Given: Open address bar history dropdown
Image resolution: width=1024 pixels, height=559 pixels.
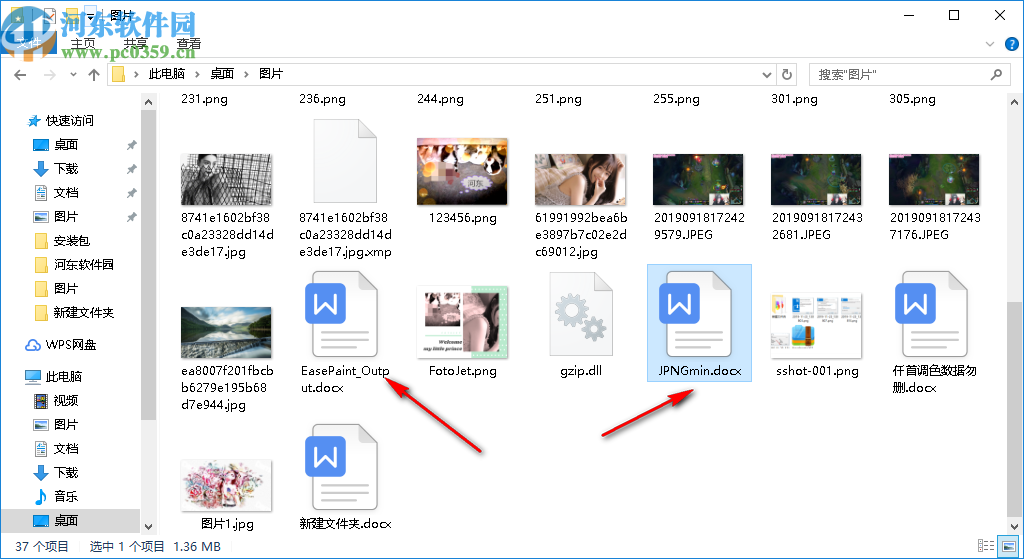Looking at the screenshot, I should pos(767,74).
